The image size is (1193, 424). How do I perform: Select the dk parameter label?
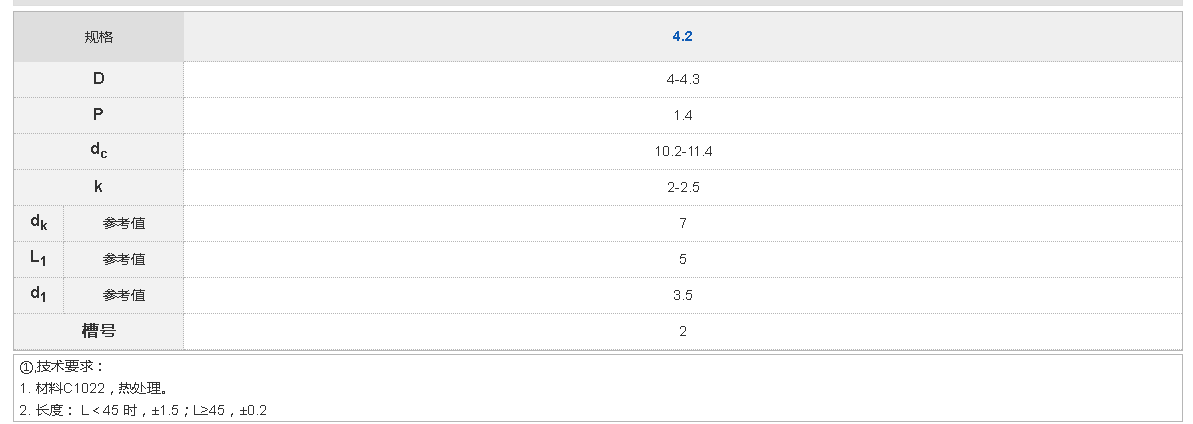(39, 223)
